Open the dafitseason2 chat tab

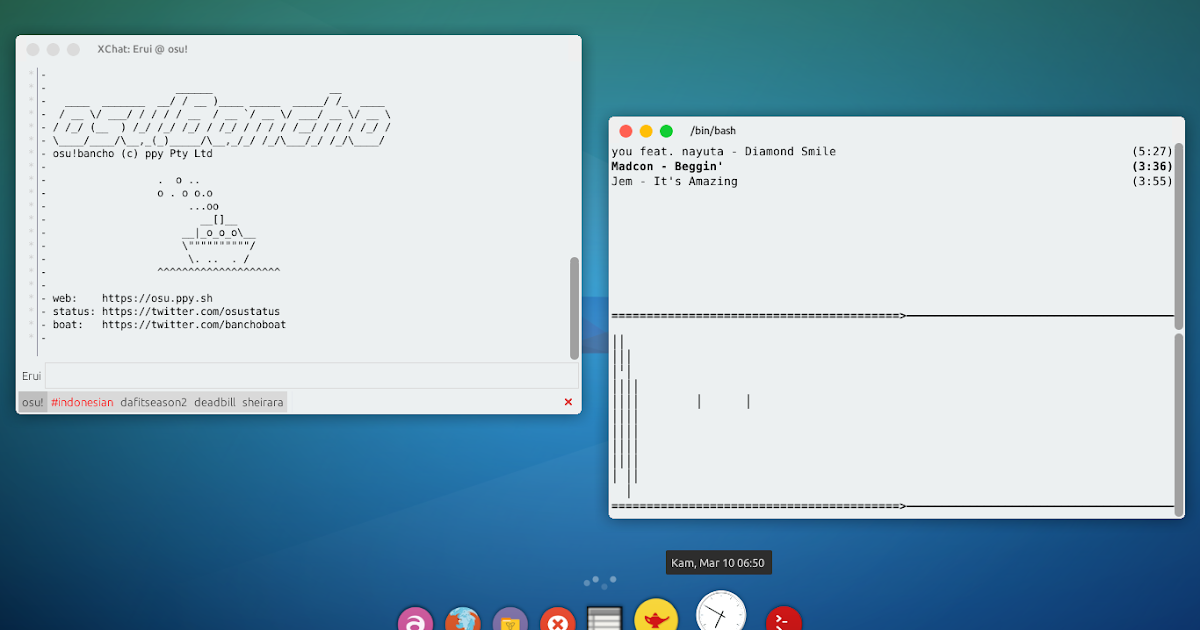click(154, 402)
